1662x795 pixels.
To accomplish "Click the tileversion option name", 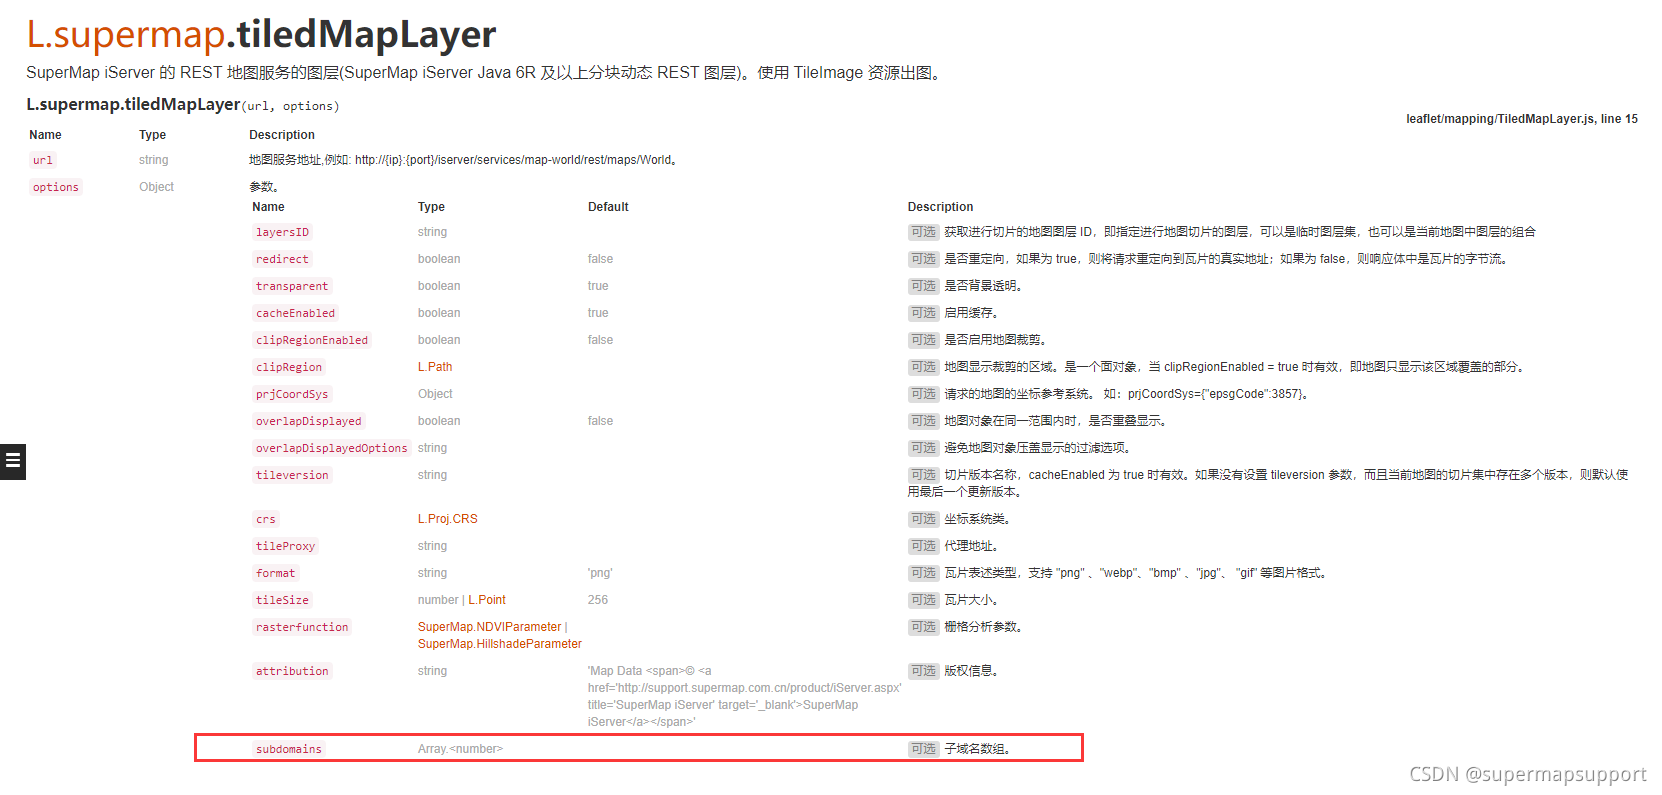I will [292, 475].
